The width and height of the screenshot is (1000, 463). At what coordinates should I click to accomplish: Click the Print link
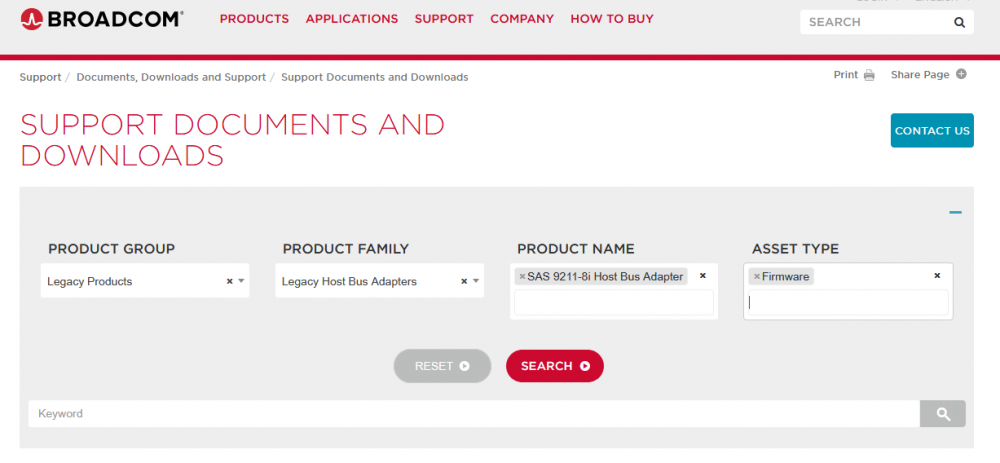click(x=846, y=75)
